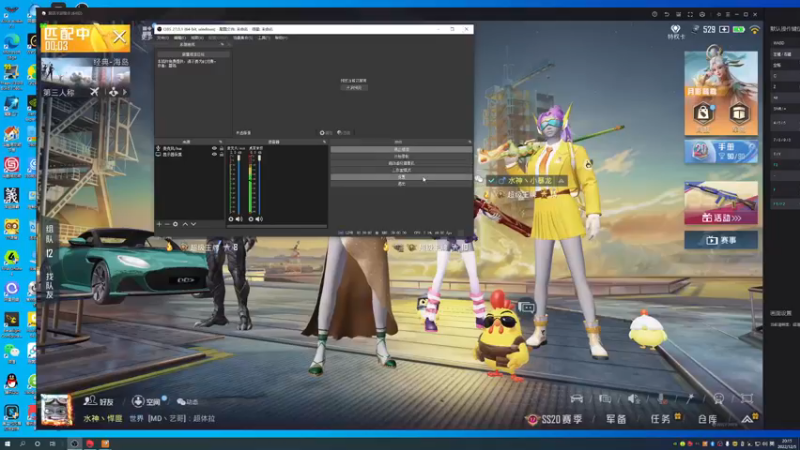Screen dimensions: 800x450
Task: Toggle visibility eye of 麦克风/Aux source
Action: point(214,148)
